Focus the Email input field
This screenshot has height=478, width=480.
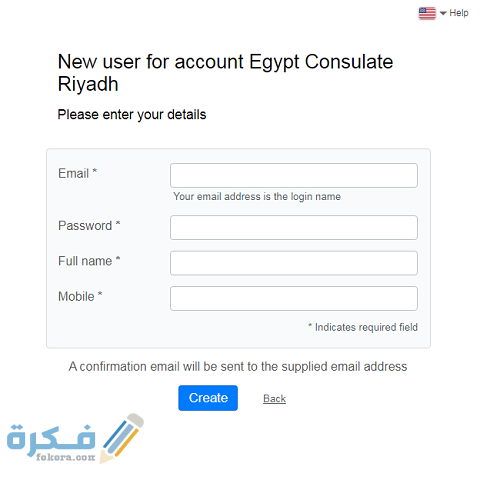(x=294, y=175)
